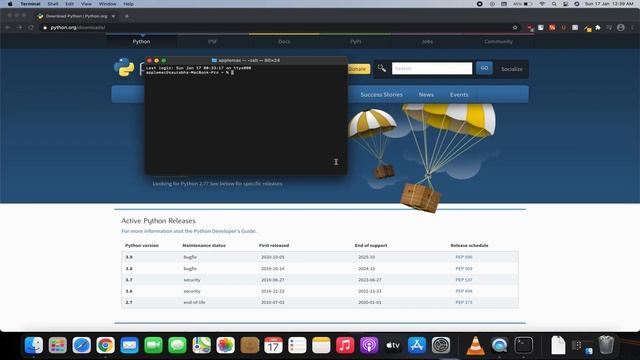Open Wi-Fi status in menu bar

(x=542, y=4)
